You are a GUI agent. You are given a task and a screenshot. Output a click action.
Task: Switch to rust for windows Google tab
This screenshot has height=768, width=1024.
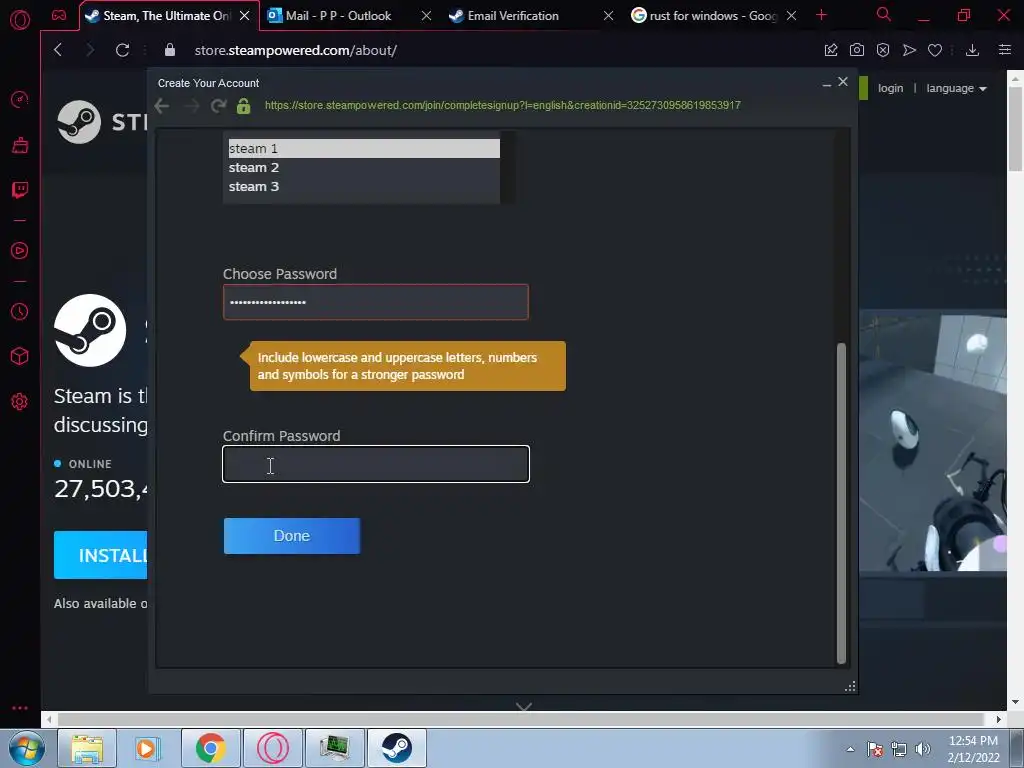click(x=713, y=16)
